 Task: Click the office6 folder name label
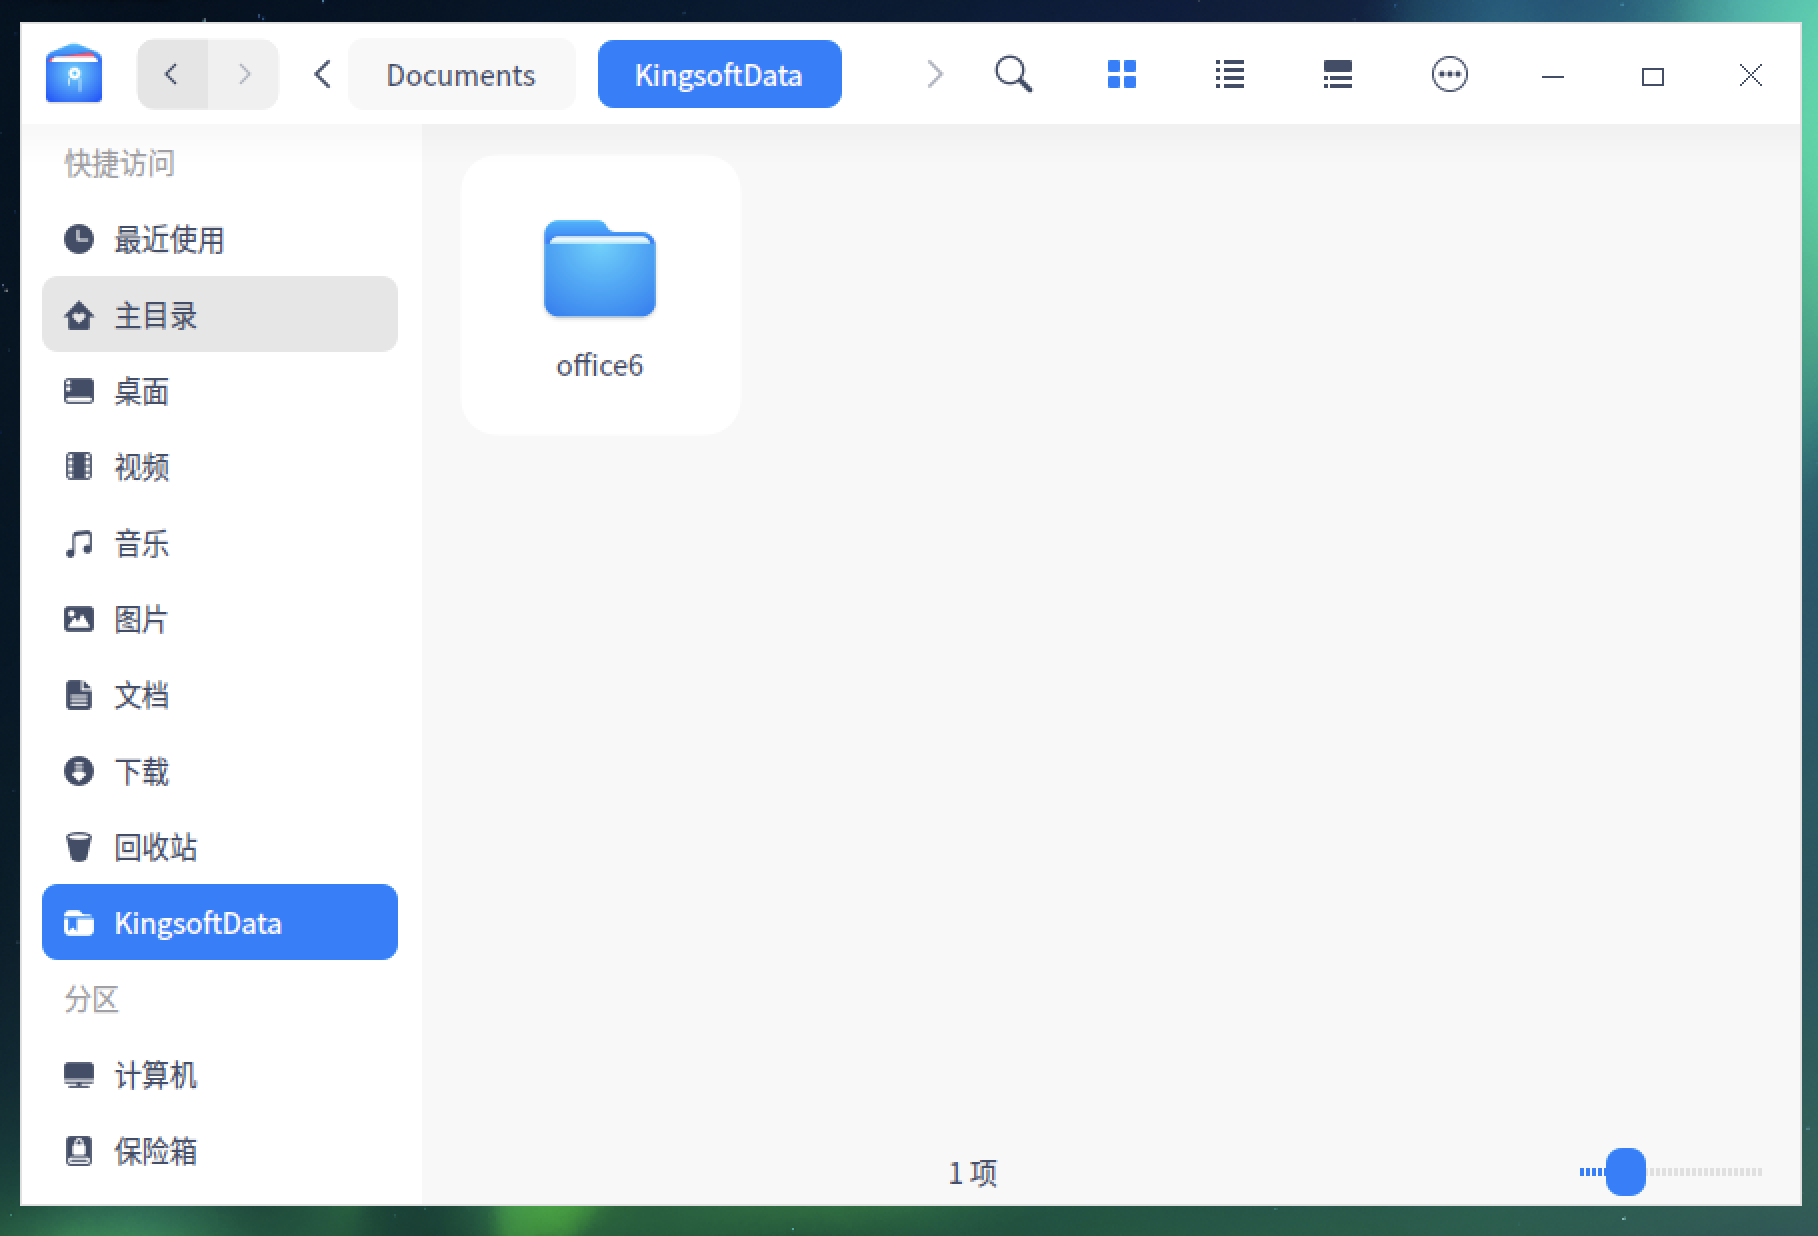tap(600, 366)
